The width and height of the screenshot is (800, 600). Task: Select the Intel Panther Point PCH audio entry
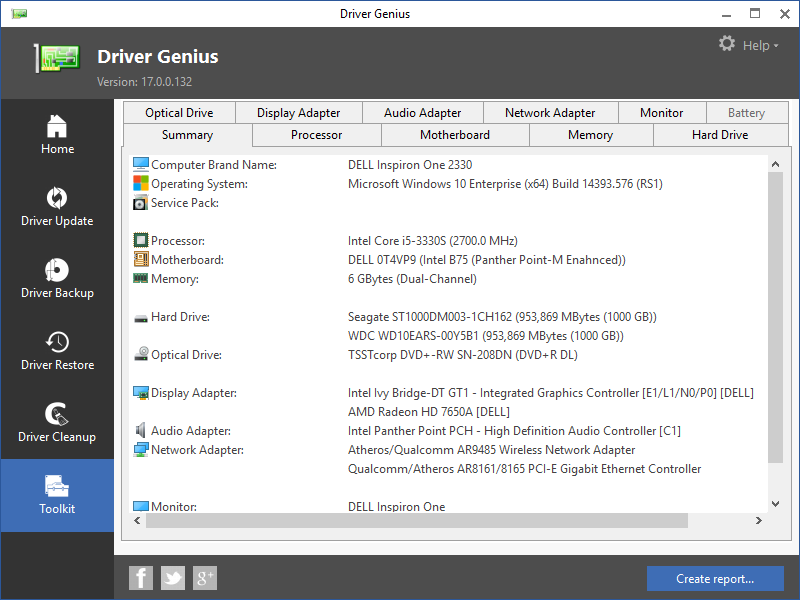click(x=514, y=431)
